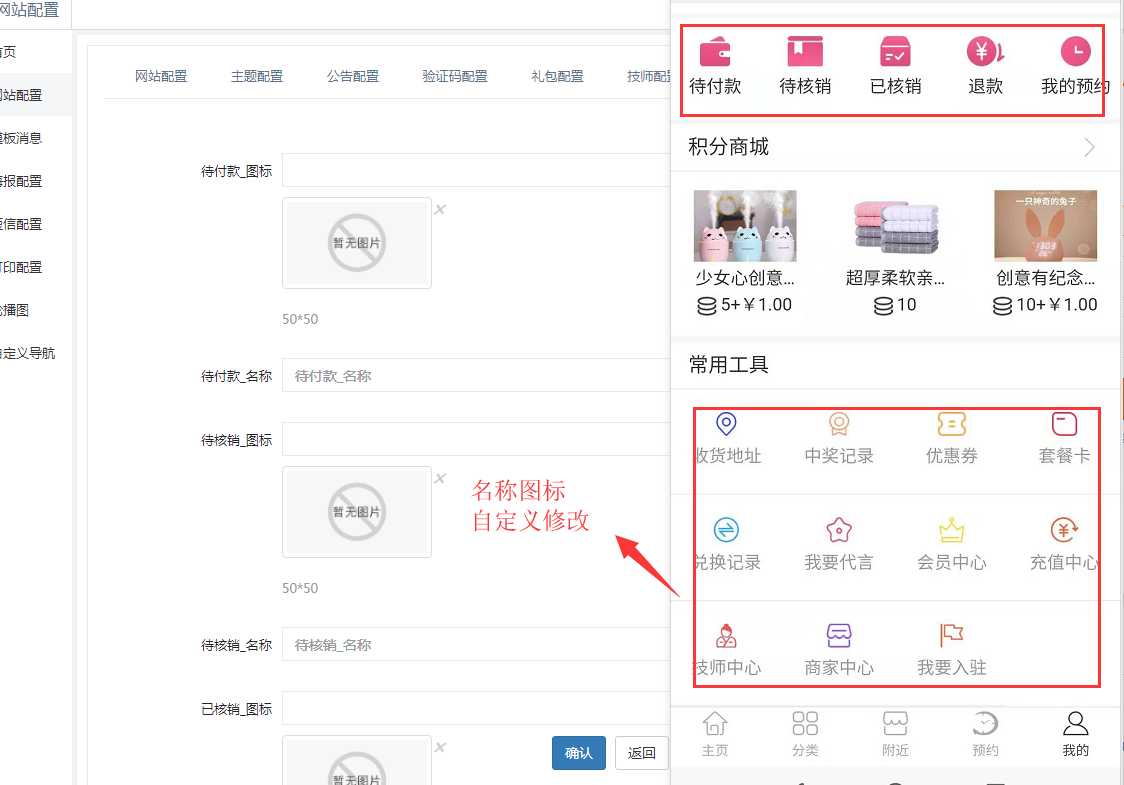Image resolution: width=1124 pixels, height=785 pixels.
Task: Click the 待付款 image placeholder thumbnail
Action: 357,243
